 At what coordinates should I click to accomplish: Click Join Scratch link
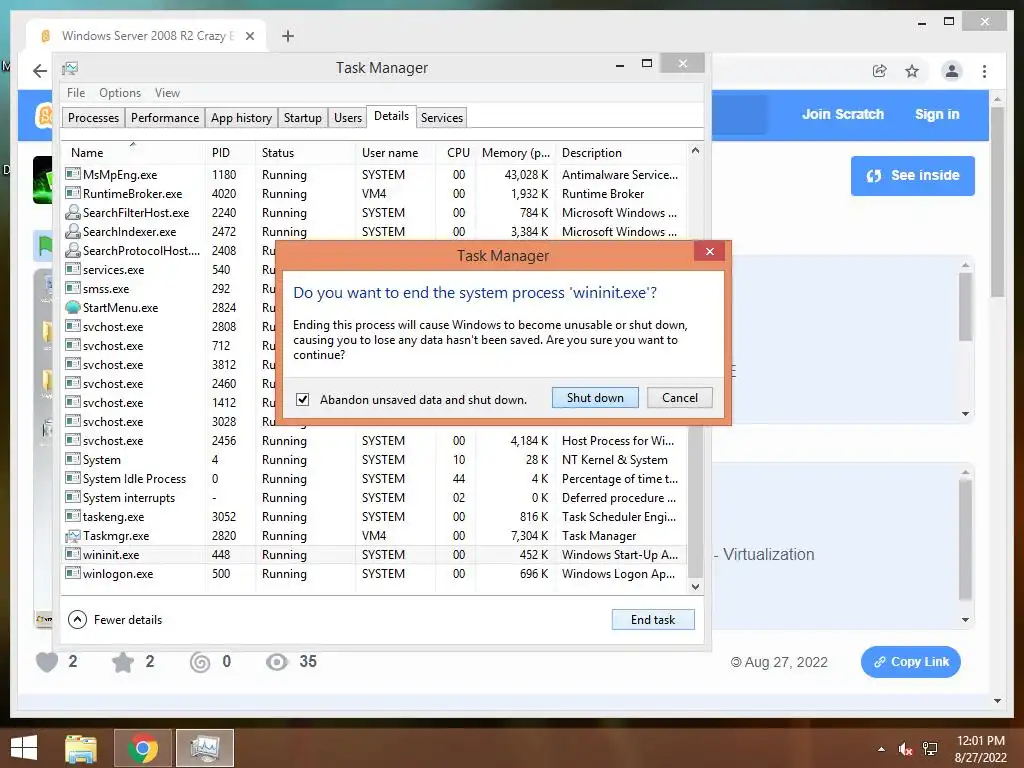coord(842,114)
